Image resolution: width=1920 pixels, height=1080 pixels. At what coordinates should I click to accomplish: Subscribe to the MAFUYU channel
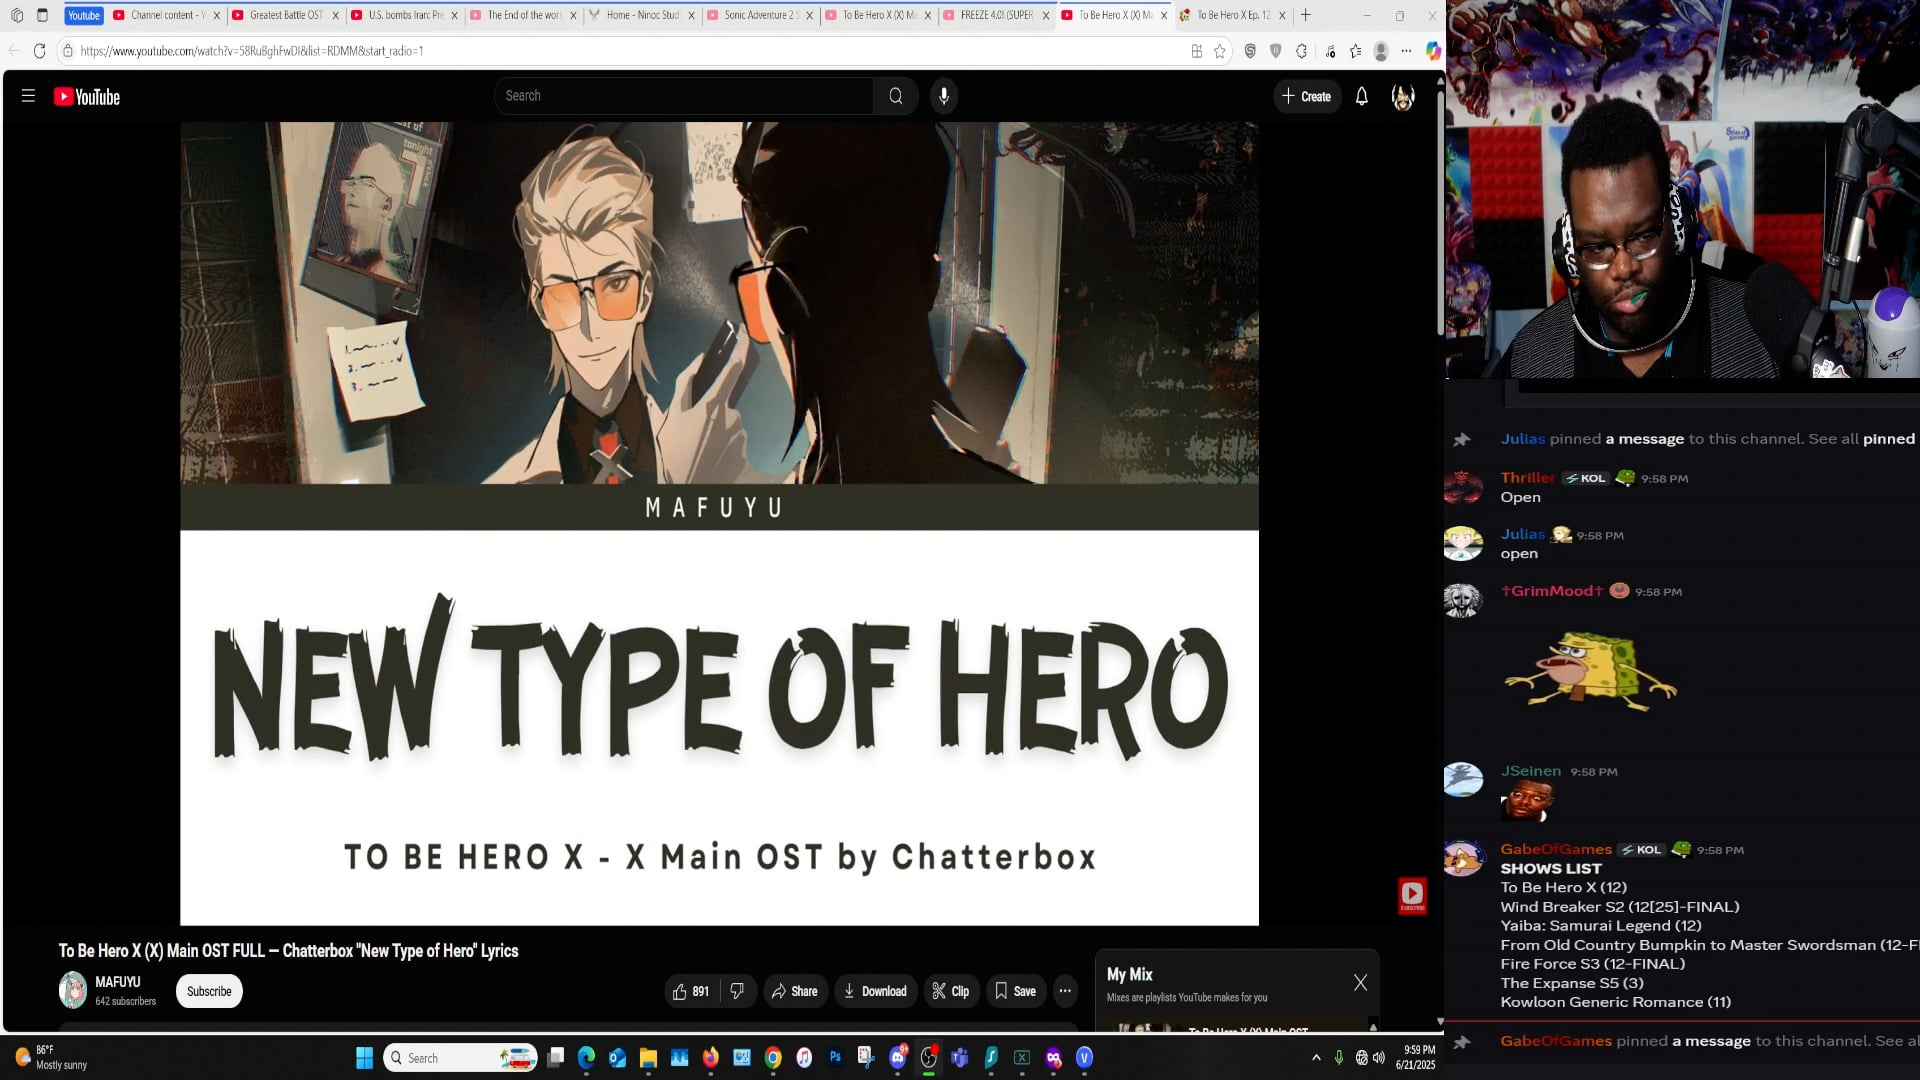[x=209, y=991]
